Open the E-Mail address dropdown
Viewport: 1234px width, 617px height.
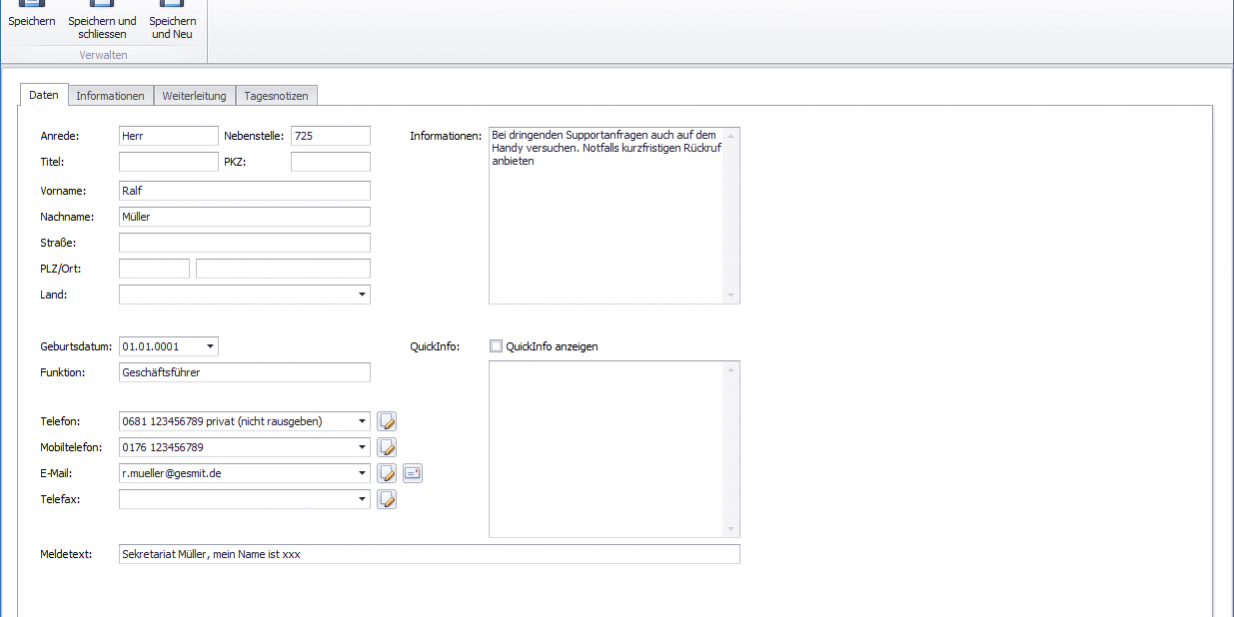(x=361, y=474)
